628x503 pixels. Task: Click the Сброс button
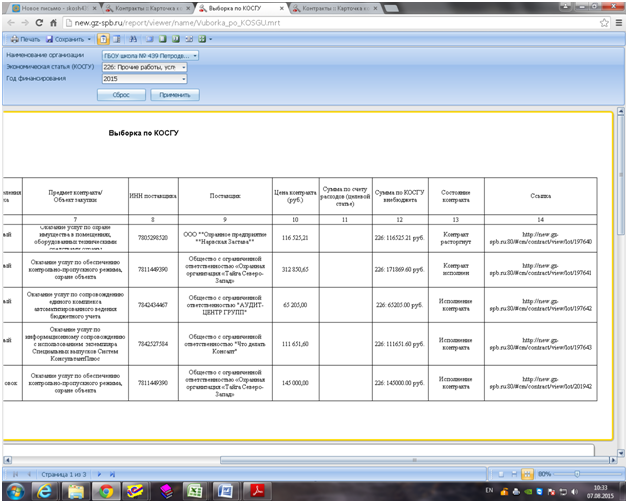pyautogui.click(x=121, y=95)
